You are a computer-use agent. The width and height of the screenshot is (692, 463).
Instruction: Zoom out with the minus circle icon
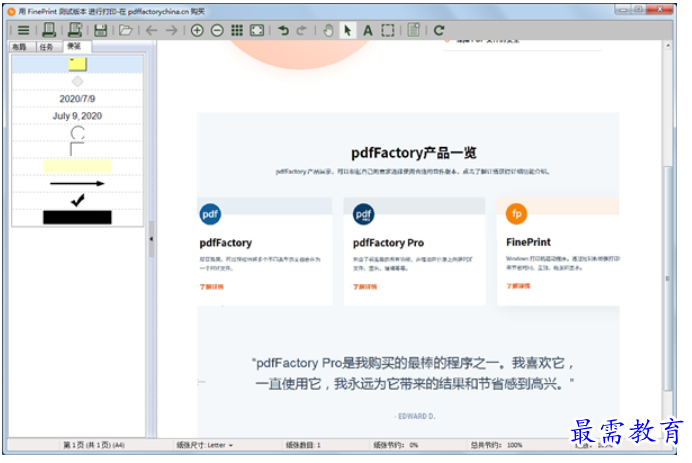coord(217,30)
